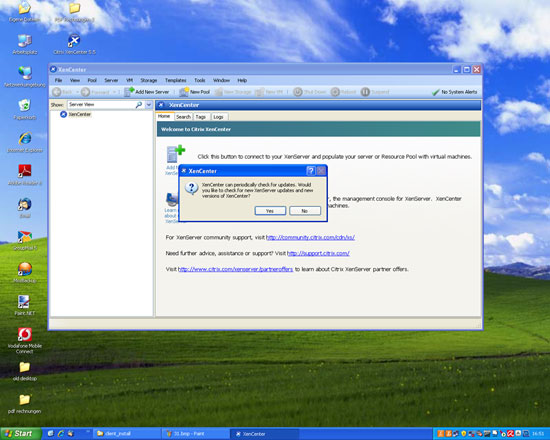
Task: Expand the Back button history dropdown arrow
Action: 77,92
